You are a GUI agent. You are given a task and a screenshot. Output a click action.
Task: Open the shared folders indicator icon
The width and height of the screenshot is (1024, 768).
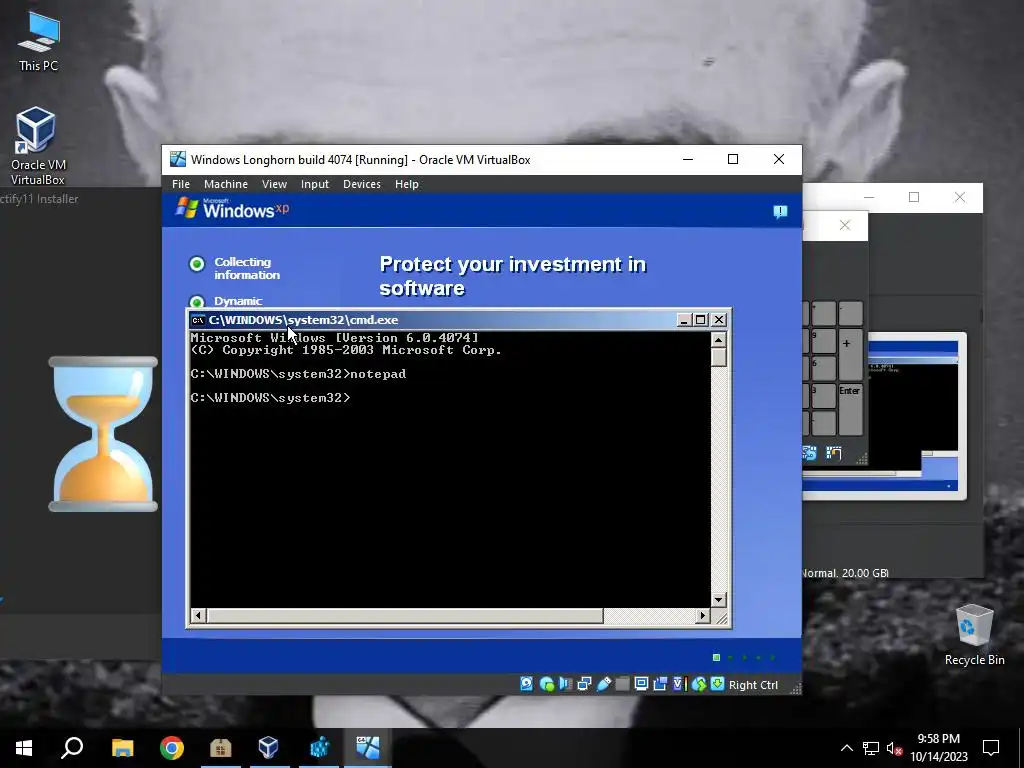coord(622,684)
